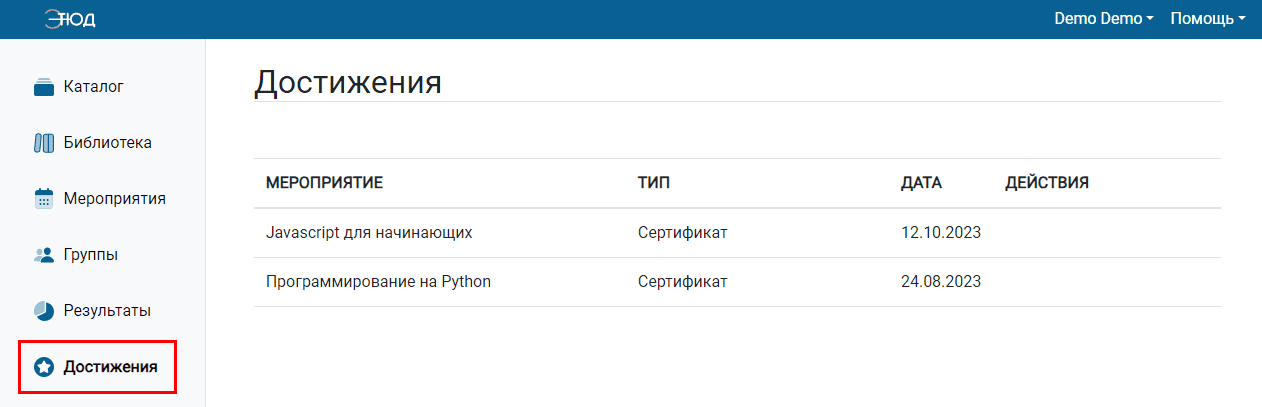
Task: Open the Результаты sidebar item
Action: coord(107,311)
